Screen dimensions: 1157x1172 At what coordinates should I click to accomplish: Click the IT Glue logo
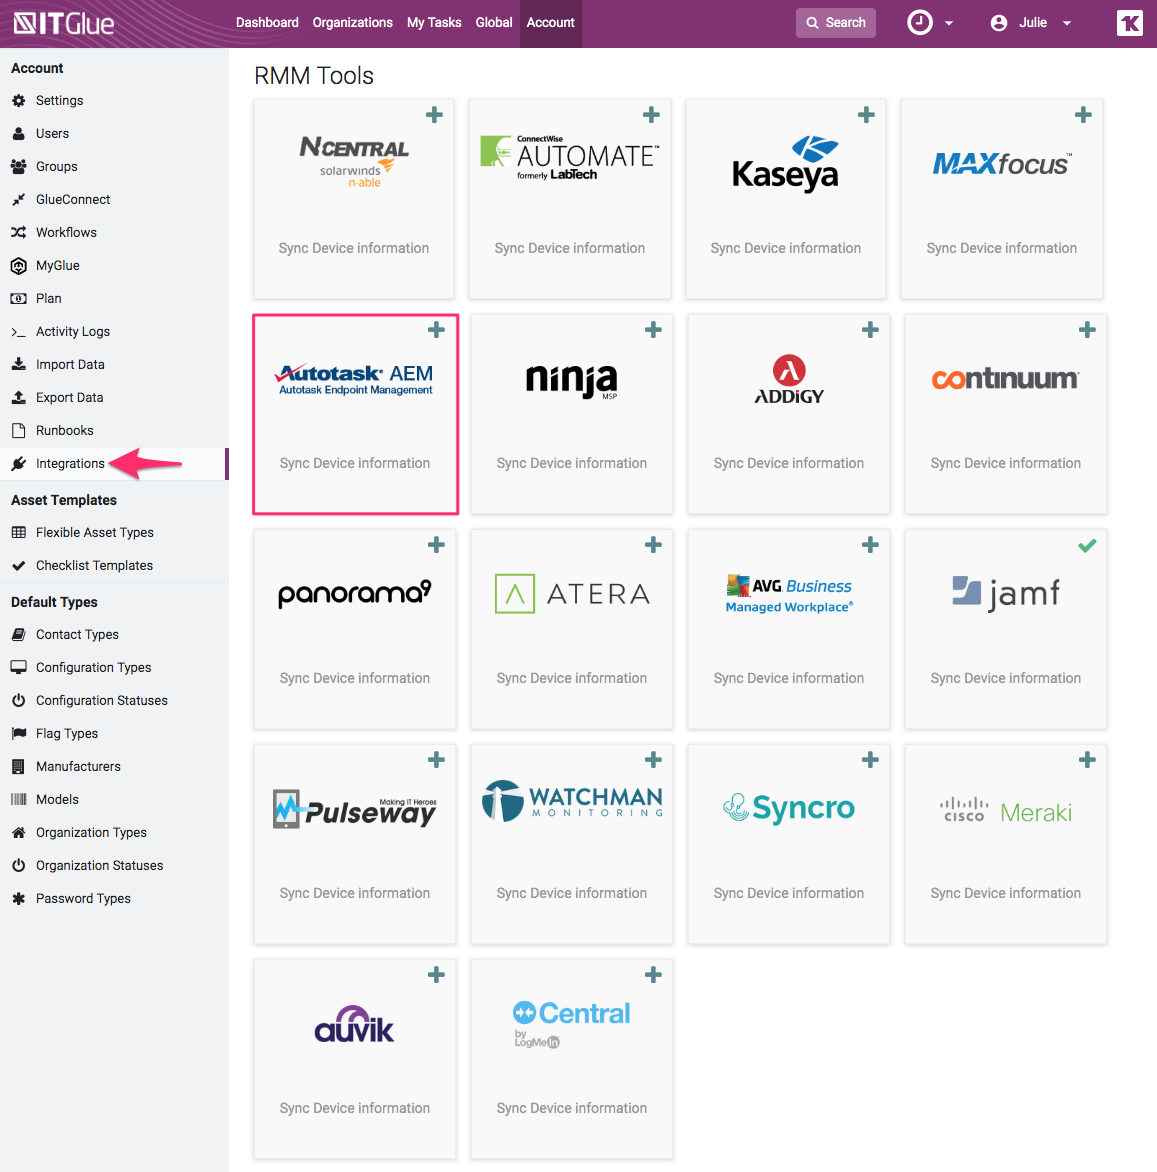coord(64,23)
